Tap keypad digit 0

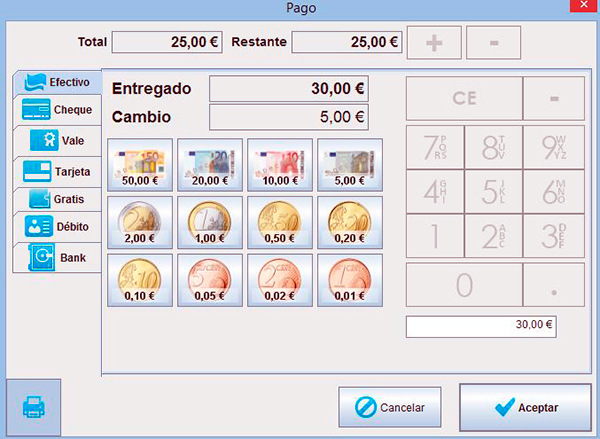[x=464, y=285]
